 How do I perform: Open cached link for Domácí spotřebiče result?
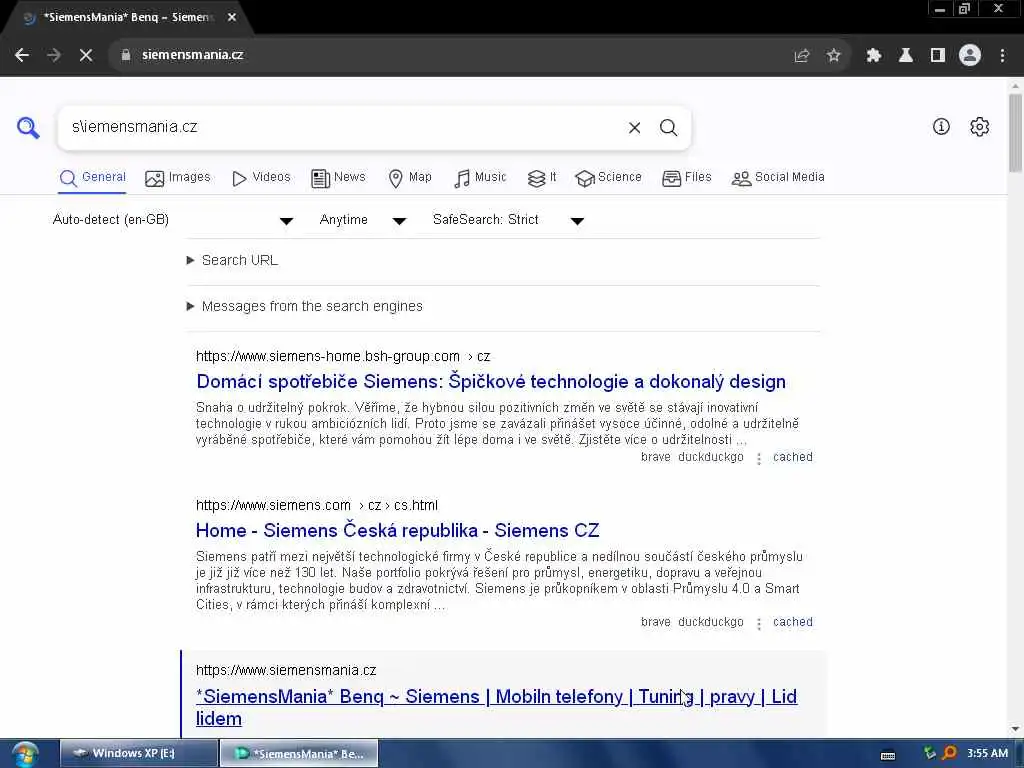coord(793,457)
